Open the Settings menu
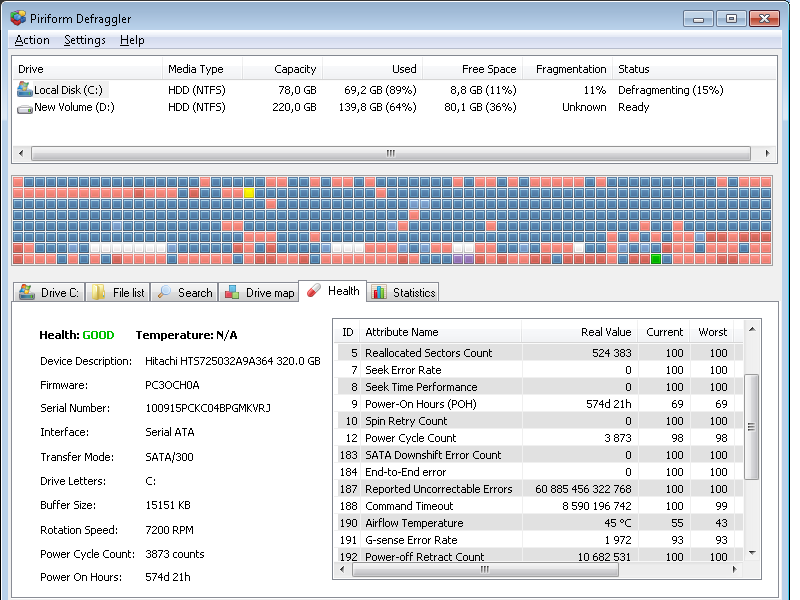Screen dimensions: 800x600 (85, 40)
